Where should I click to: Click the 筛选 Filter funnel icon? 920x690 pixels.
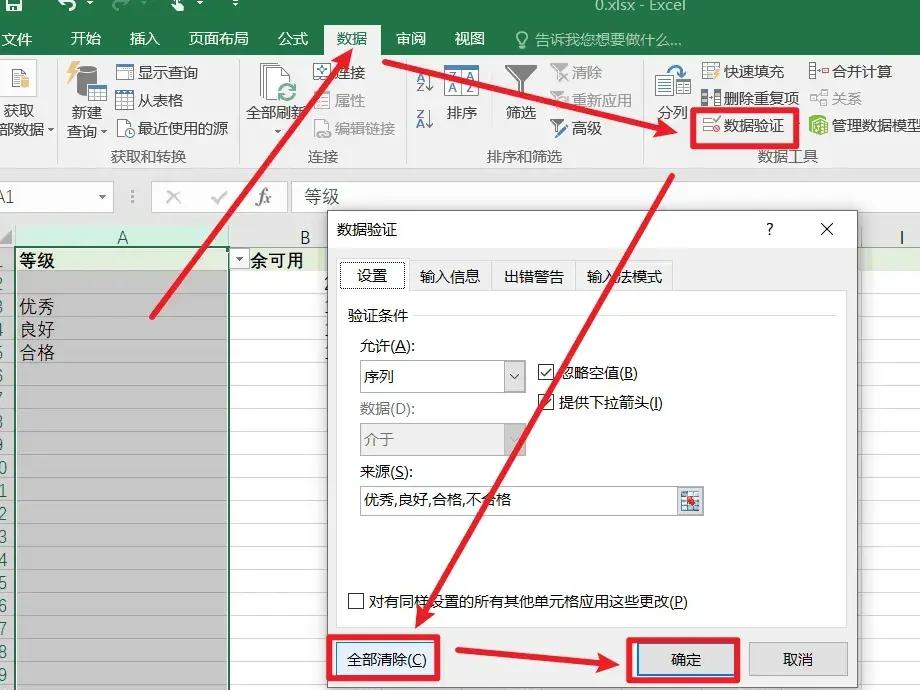pos(520,81)
